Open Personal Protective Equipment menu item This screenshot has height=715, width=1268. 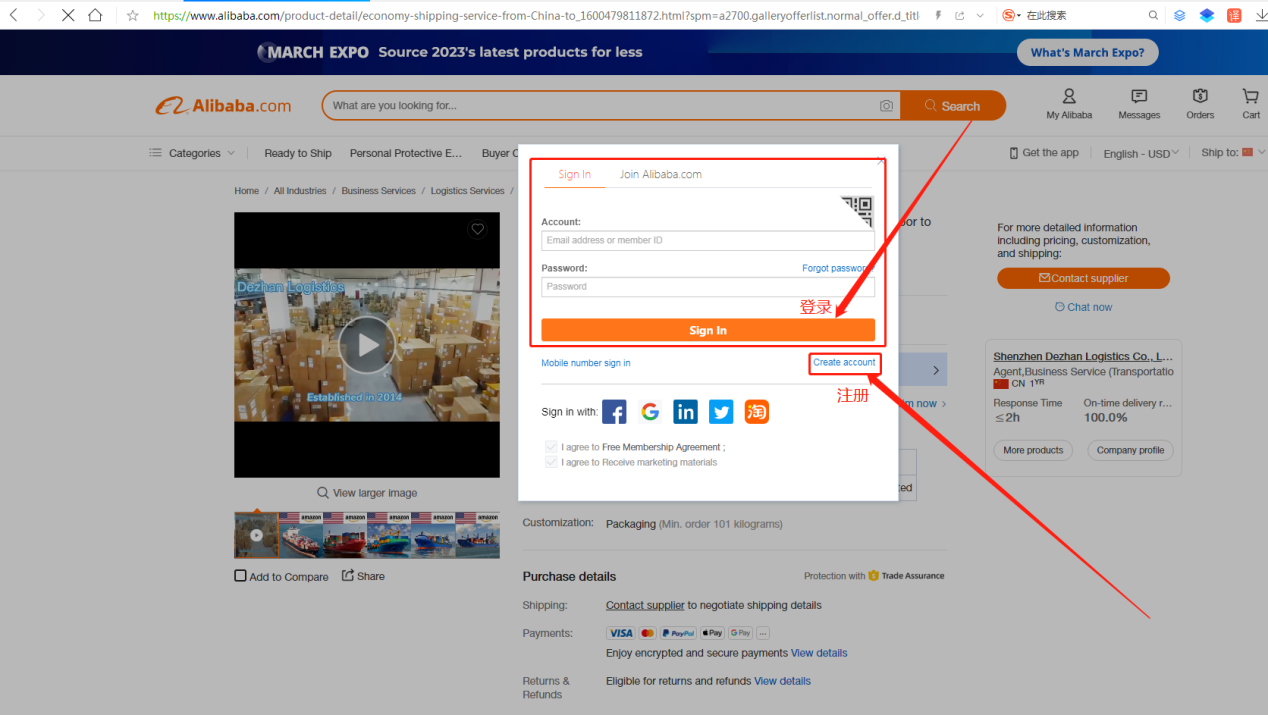(406, 153)
